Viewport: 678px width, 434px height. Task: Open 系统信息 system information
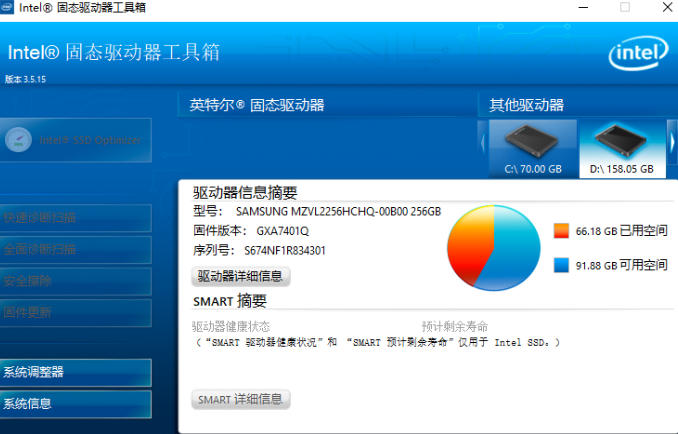76,404
